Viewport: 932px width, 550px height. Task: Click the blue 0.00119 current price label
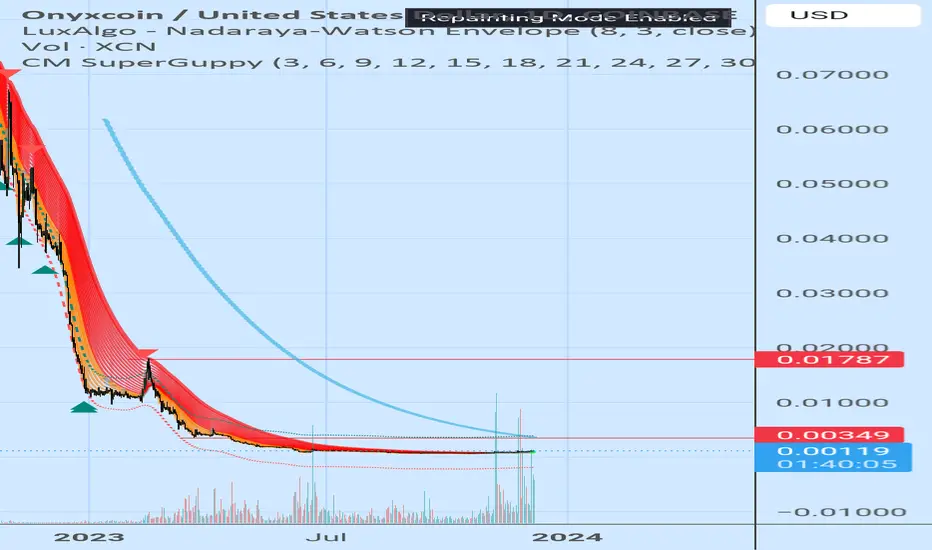(x=833, y=451)
